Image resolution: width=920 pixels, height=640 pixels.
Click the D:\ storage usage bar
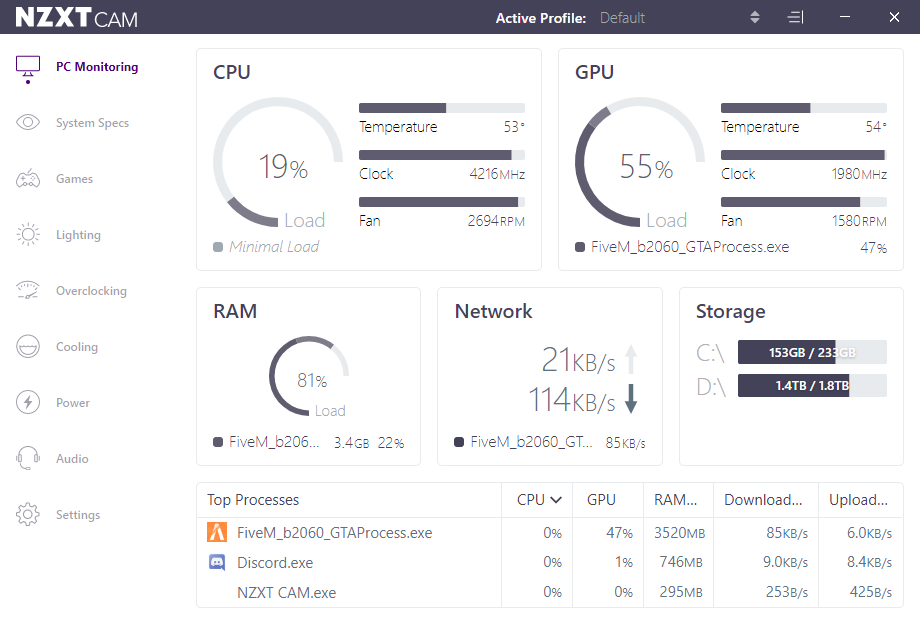(811, 386)
